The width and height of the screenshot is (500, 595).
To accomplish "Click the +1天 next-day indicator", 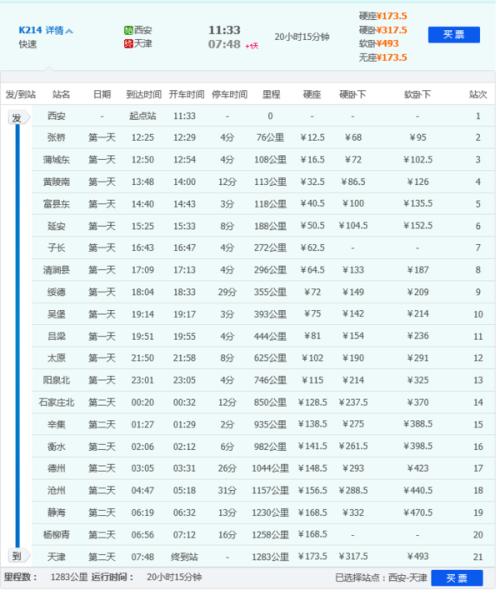I will point(252,46).
